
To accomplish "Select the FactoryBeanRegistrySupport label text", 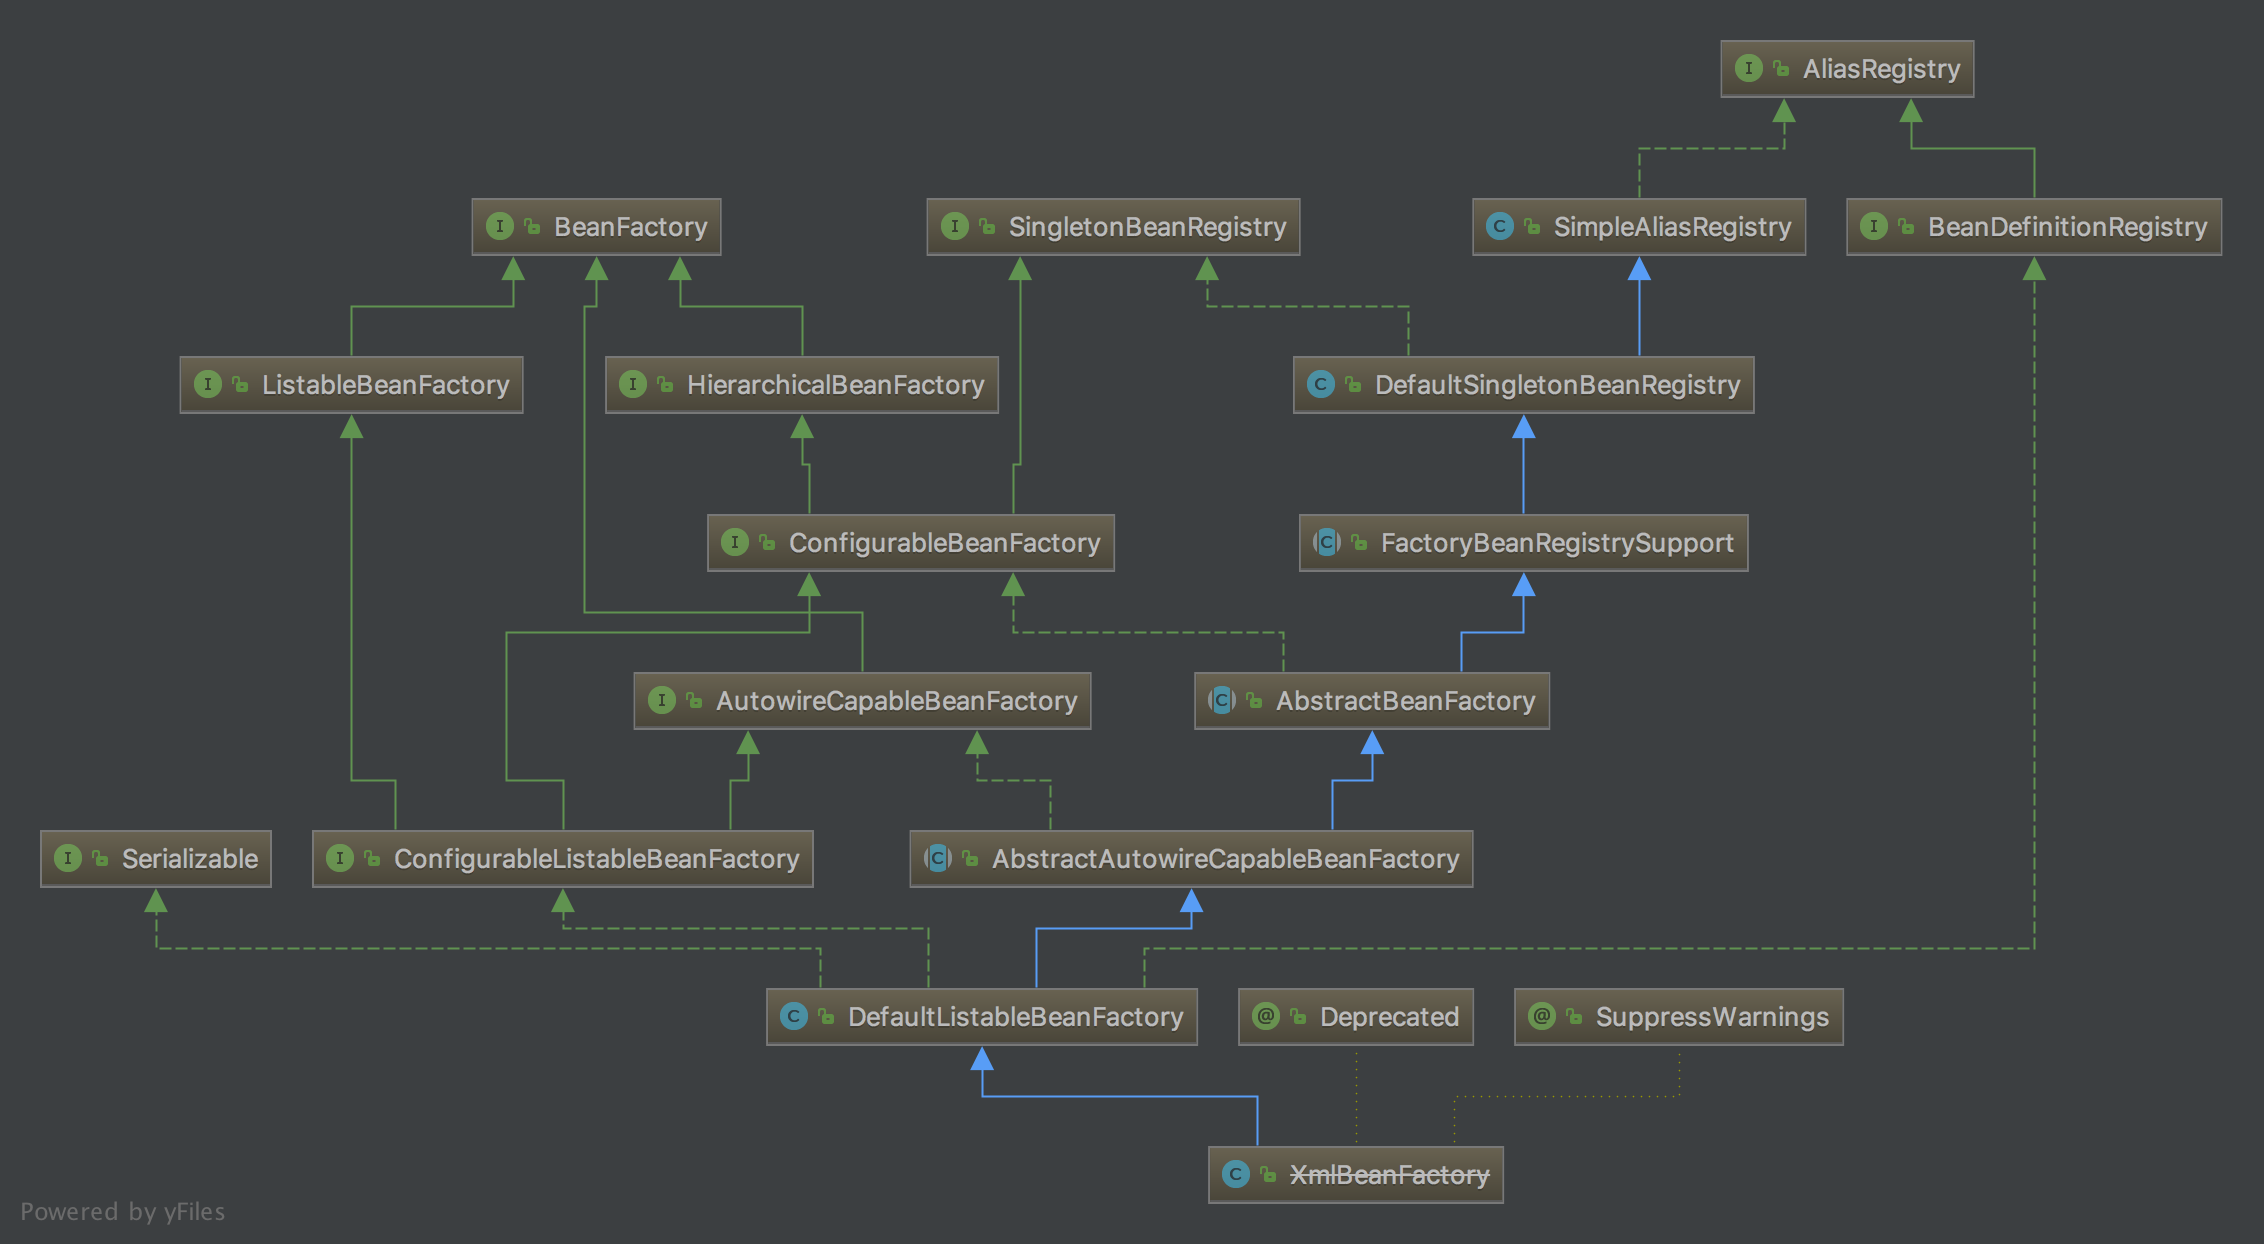I will point(1557,543).
